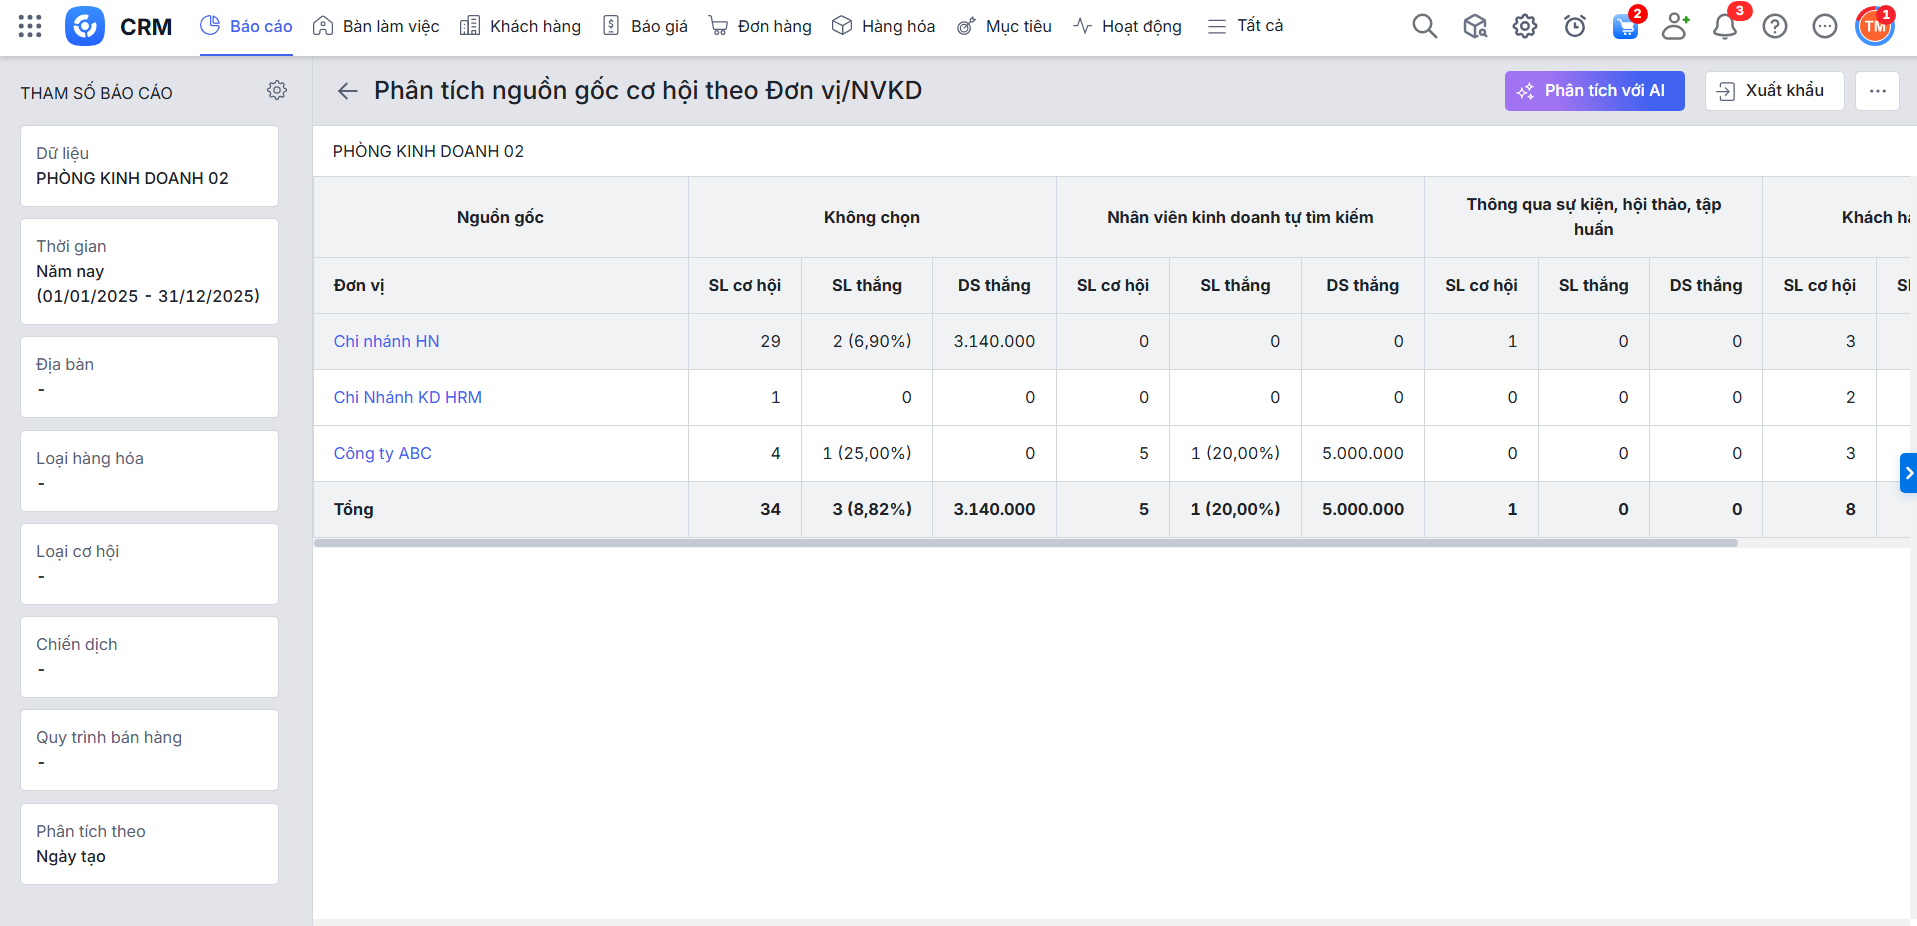Screen dimensions: 1917x926
Task: Click the search magnifier icon
Action: point(1424,26)
